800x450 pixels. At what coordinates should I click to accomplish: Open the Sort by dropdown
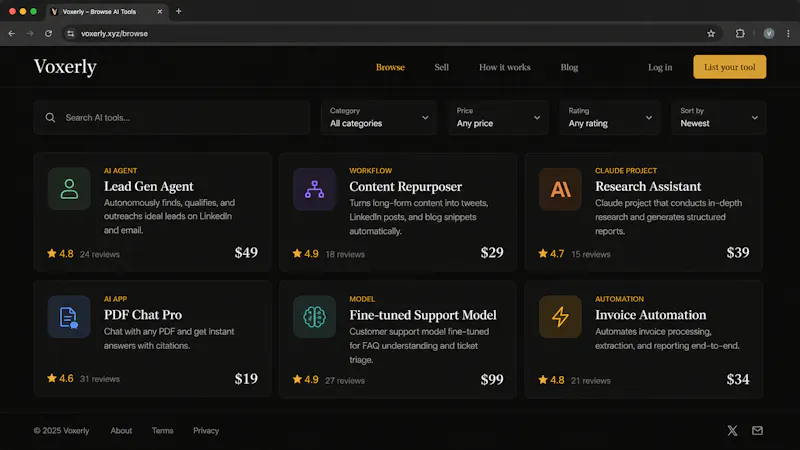[718, 117]
